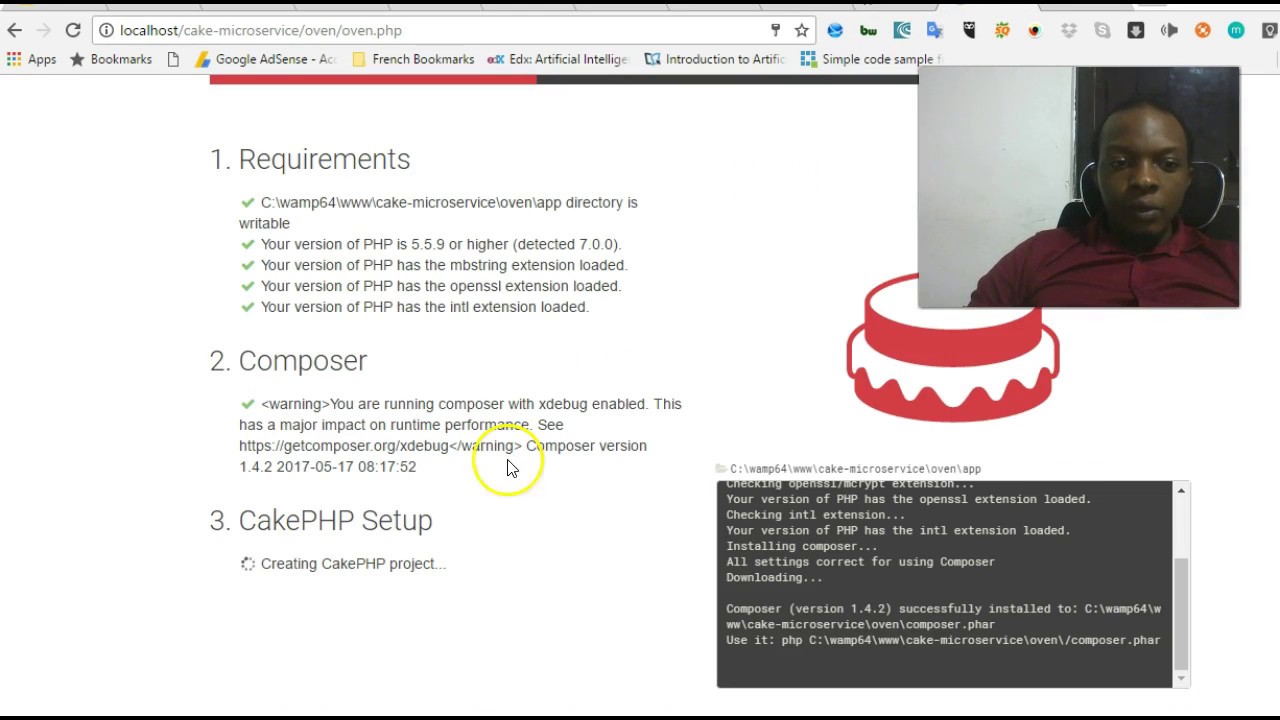Click the red CakePHP cake logo

click(952, 346)
